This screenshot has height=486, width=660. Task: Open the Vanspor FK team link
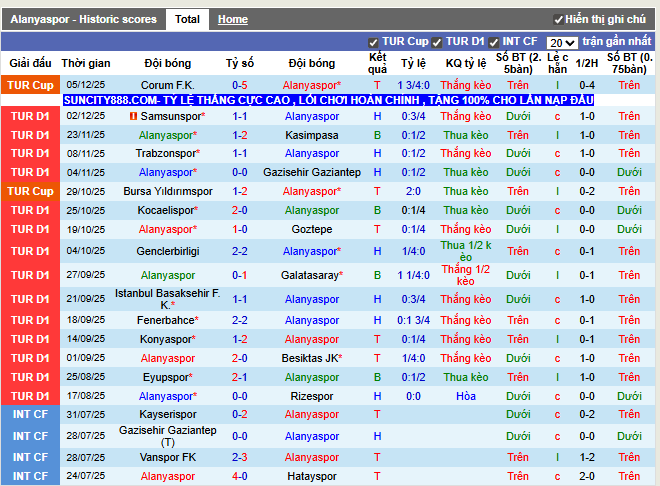[x=168, y=457]
